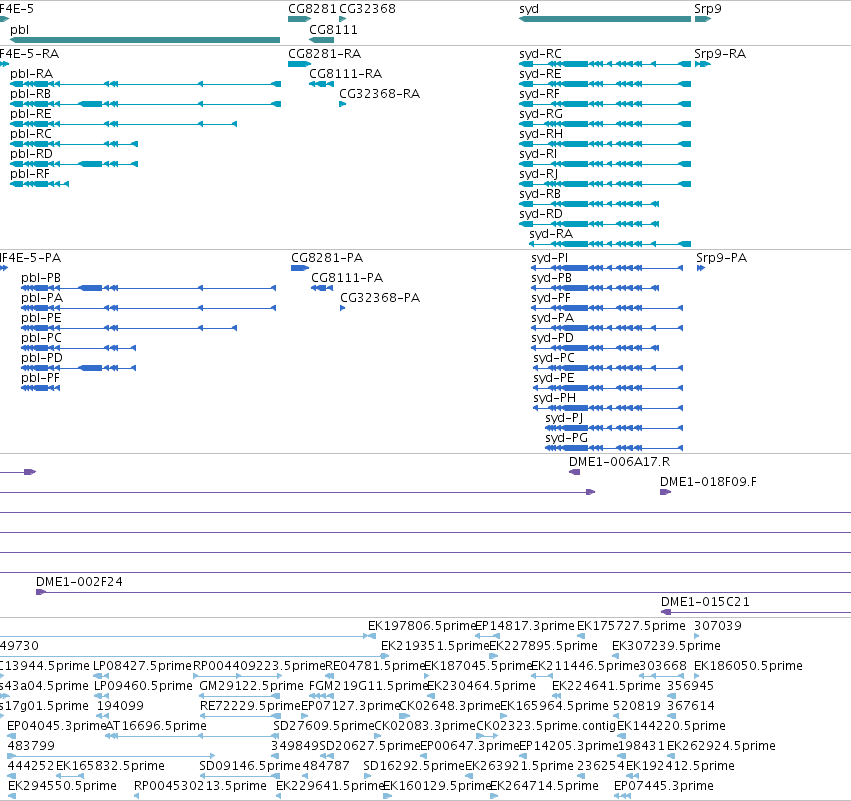The height and width of the screenshot is (801, 851).
Task: Select protein pbl-PA
Action: coord(148,308)
